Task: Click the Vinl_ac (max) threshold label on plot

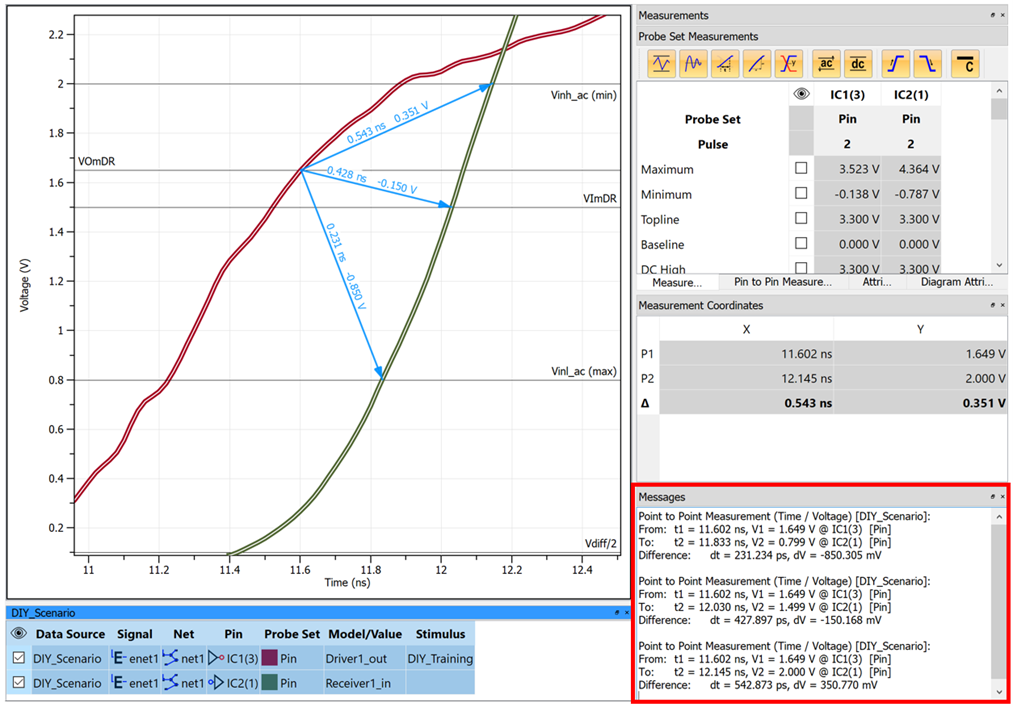Action: tap(583, 372)
